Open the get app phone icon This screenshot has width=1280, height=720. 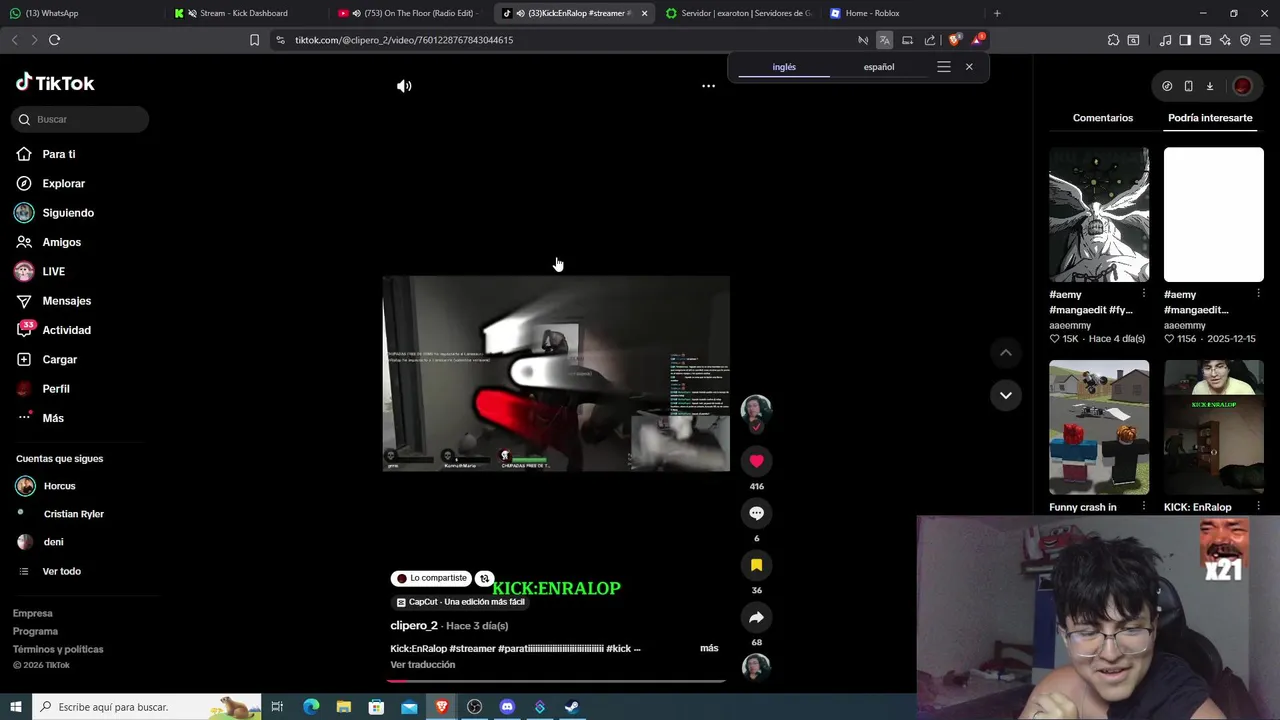tap(1188, 86)
